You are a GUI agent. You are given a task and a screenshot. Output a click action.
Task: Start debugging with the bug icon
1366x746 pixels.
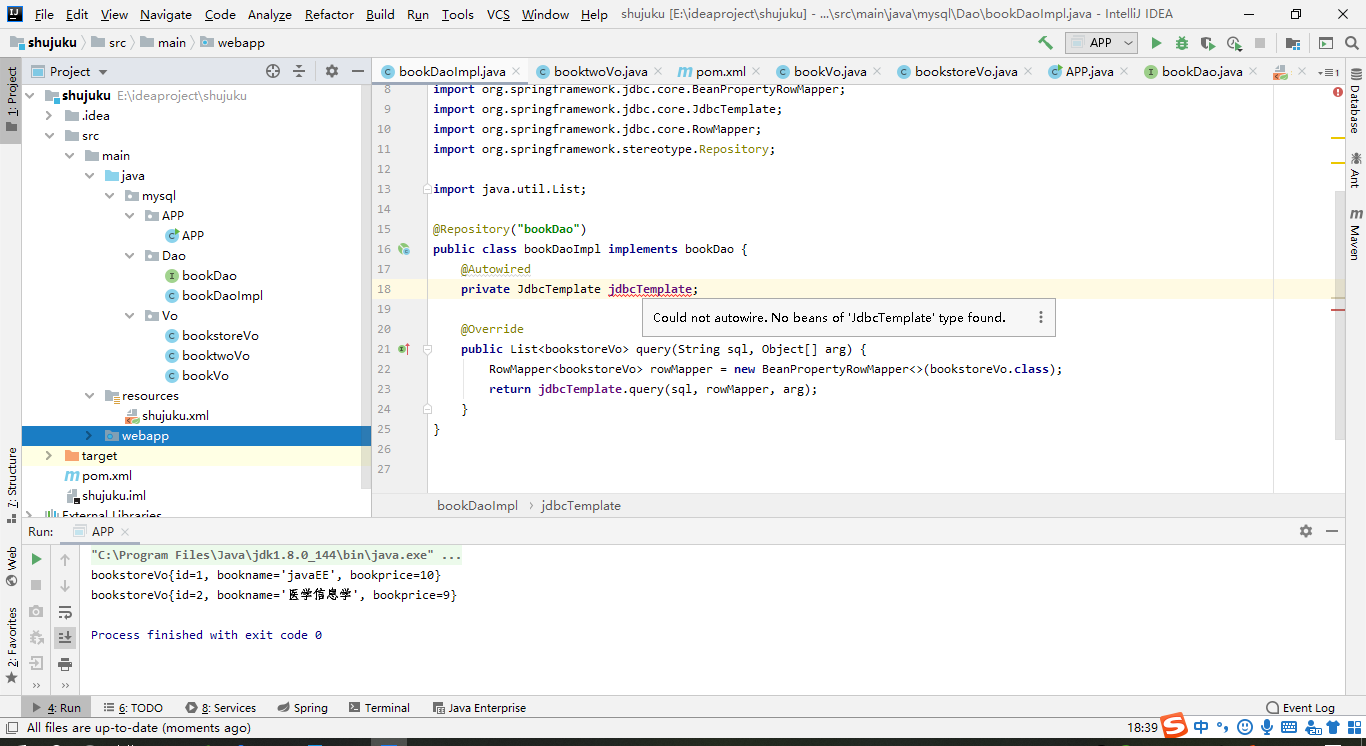click(x=1182, y=43)
